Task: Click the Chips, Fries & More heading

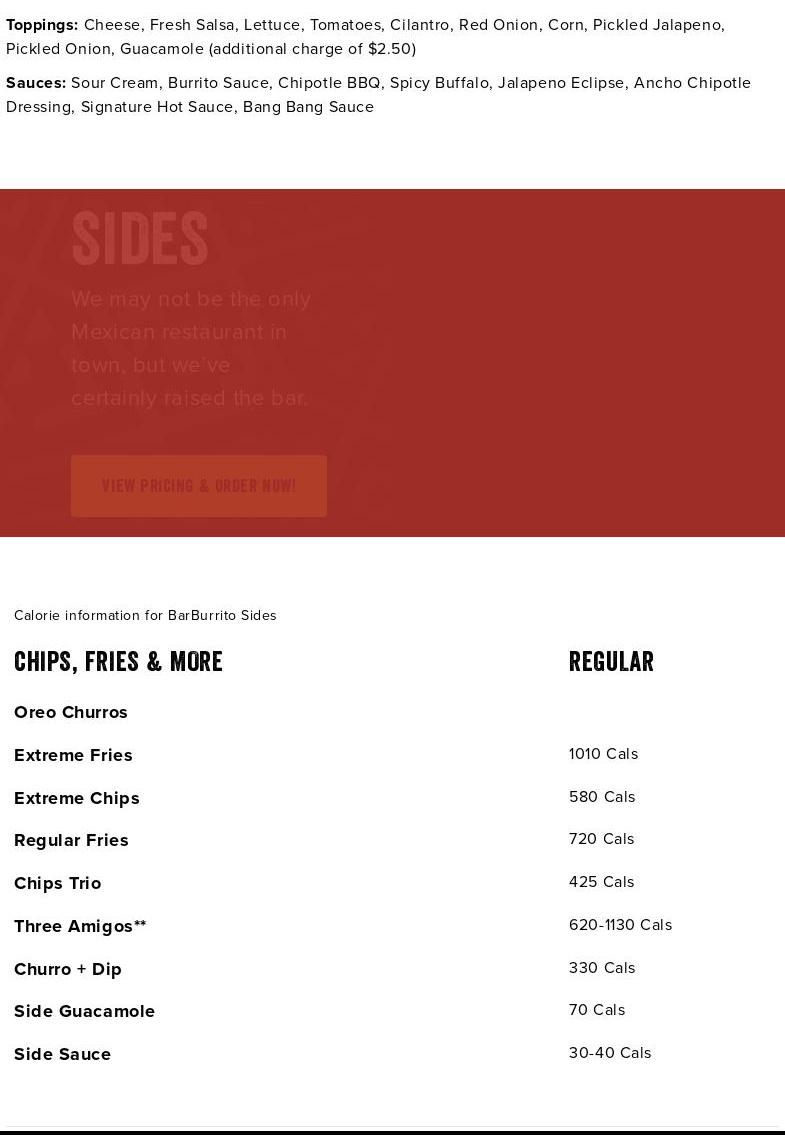Action: pyautogui.click(x=118, y=662)
